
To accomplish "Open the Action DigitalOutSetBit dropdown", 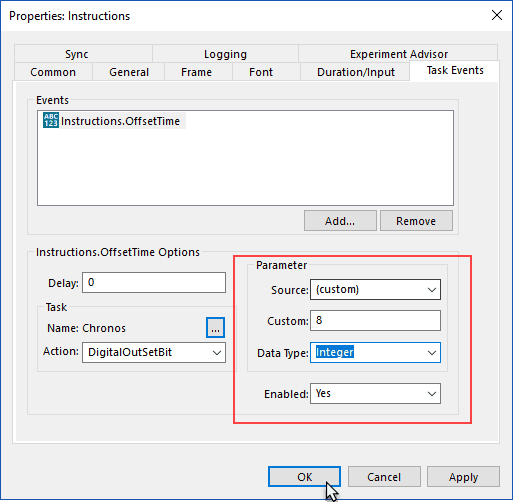I will (x=154, y=352).
